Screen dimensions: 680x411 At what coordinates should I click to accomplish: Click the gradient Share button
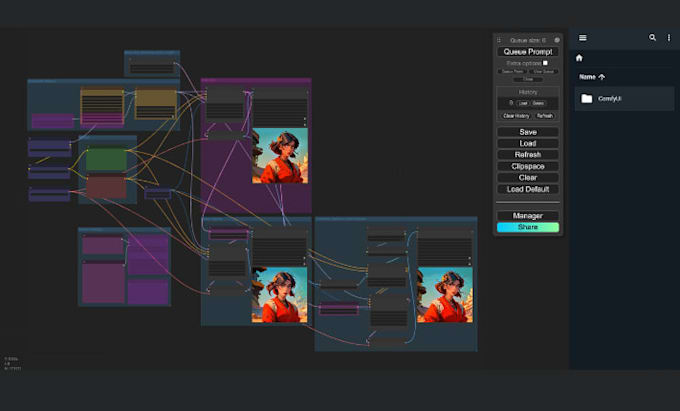tap(528, 227)
